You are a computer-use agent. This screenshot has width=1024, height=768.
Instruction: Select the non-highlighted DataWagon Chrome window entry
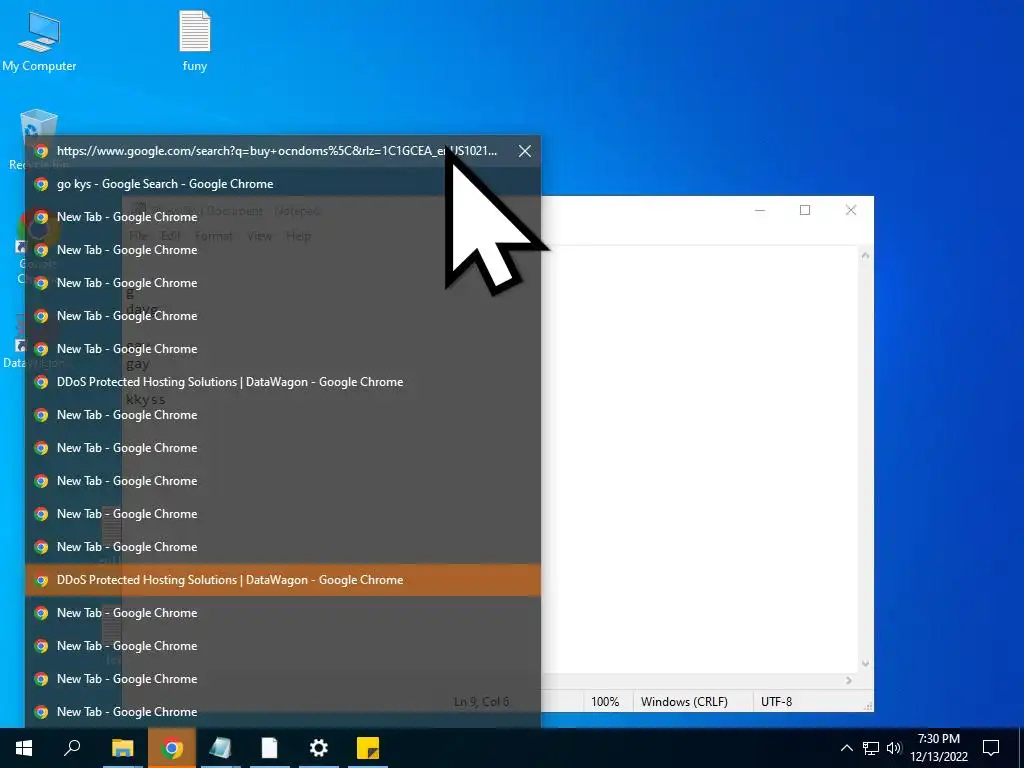pos(283,382)
